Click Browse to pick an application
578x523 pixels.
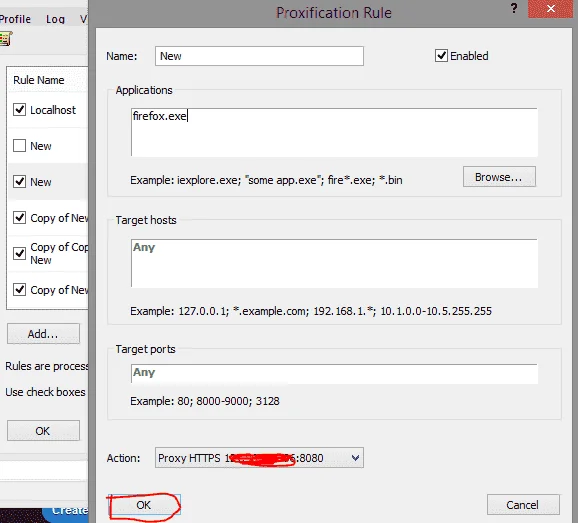click(x=499, y=177)
